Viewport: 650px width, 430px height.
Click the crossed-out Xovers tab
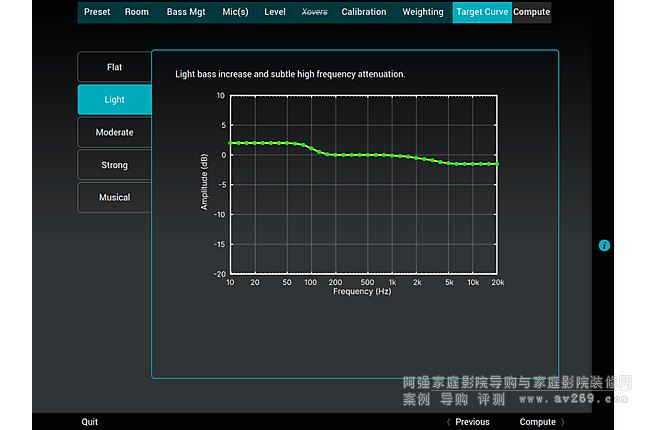pos(315,12)
